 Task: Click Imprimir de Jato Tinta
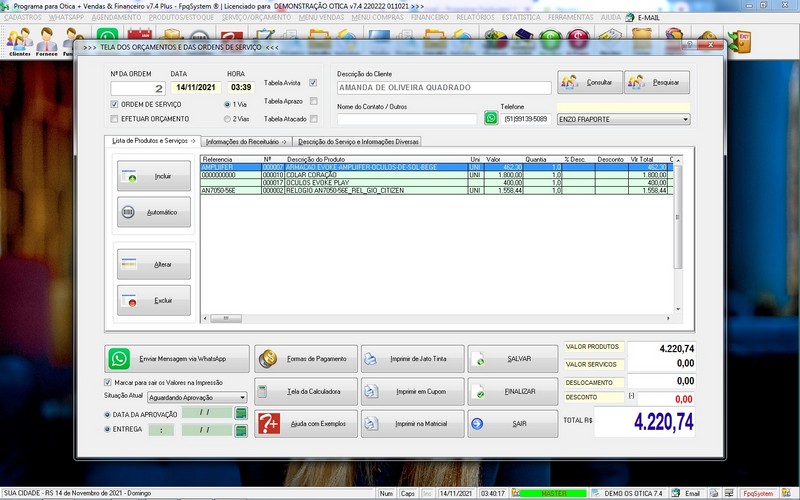pos(413,359)
